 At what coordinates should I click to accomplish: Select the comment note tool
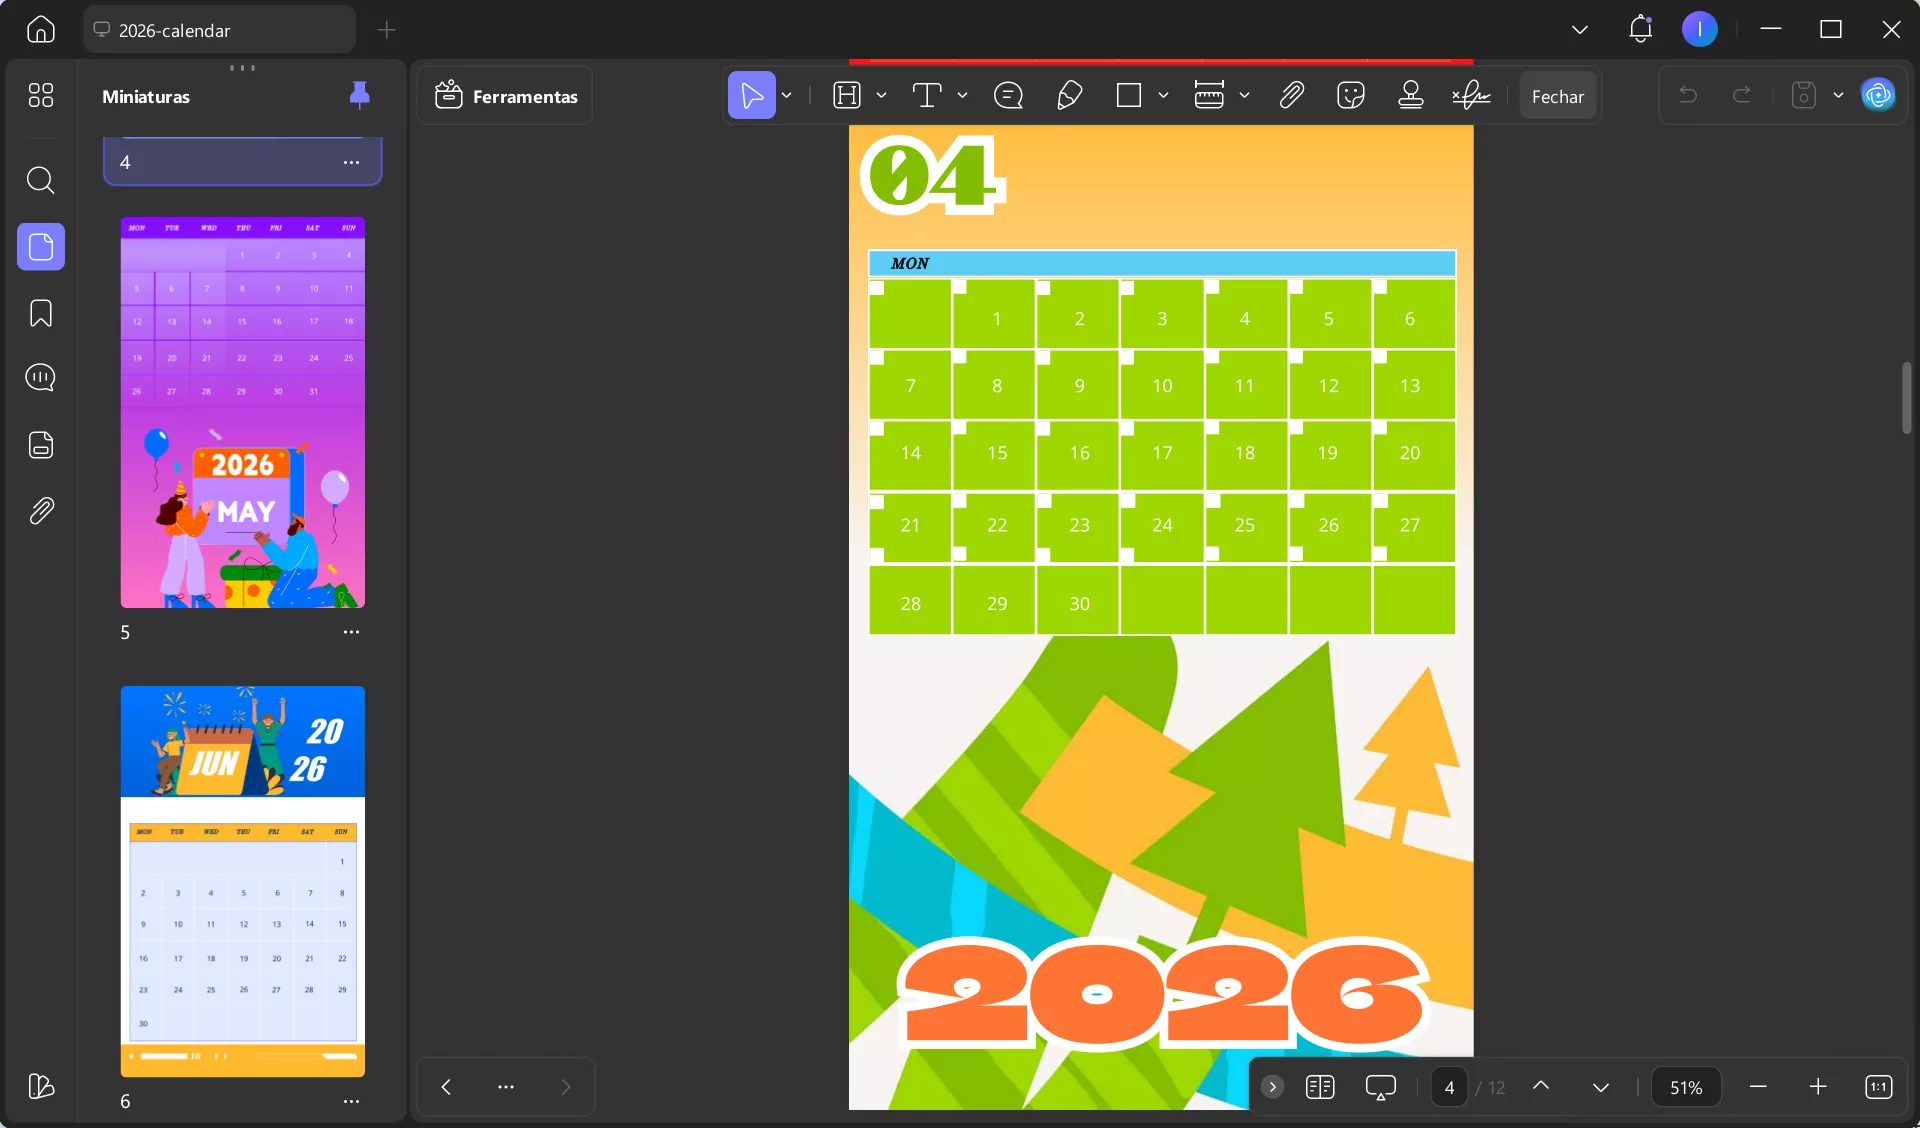1008,96
